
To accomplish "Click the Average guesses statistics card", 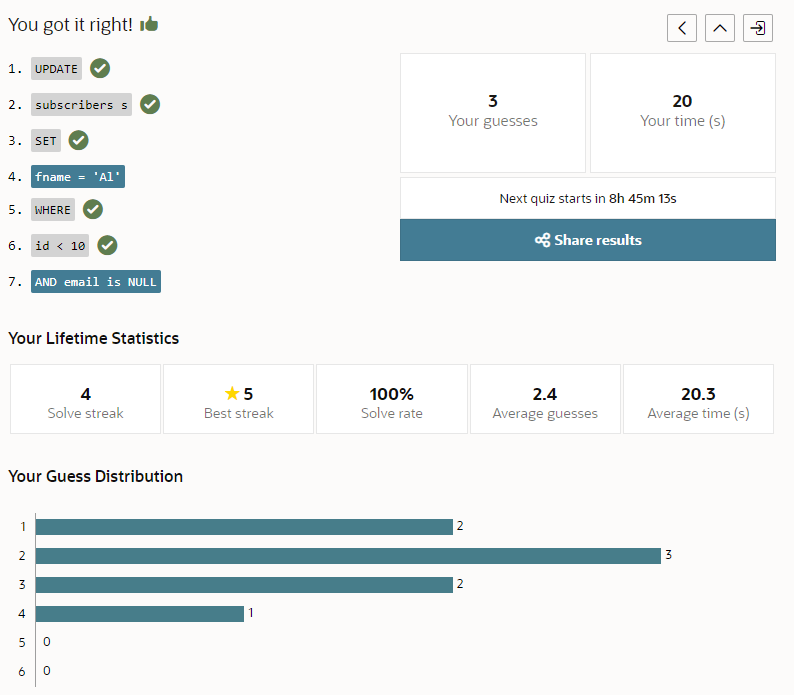I will [545, 399].
